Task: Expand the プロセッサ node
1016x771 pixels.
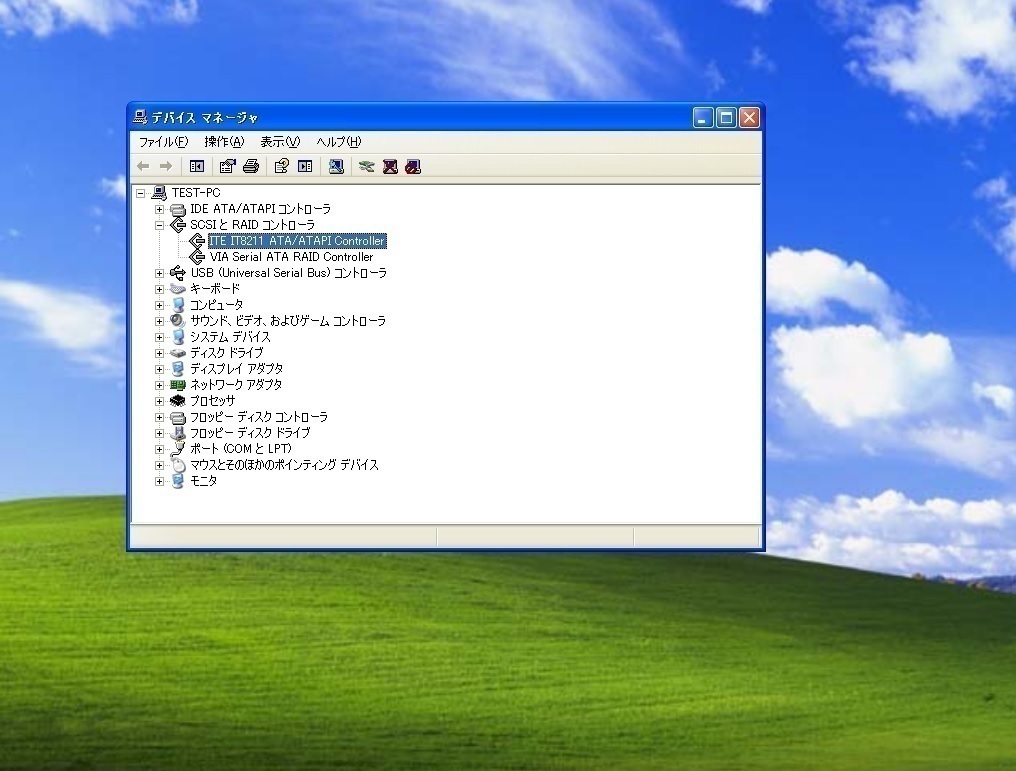Action: [x=159, y=401]
